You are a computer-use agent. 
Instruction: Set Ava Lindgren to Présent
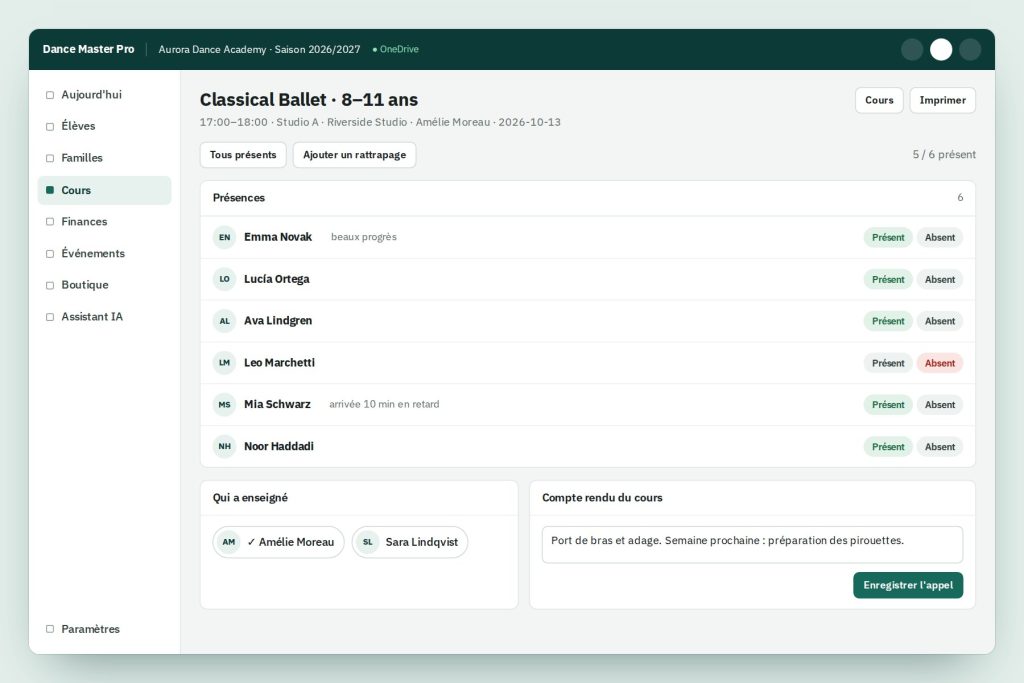[x=888, y=321]
